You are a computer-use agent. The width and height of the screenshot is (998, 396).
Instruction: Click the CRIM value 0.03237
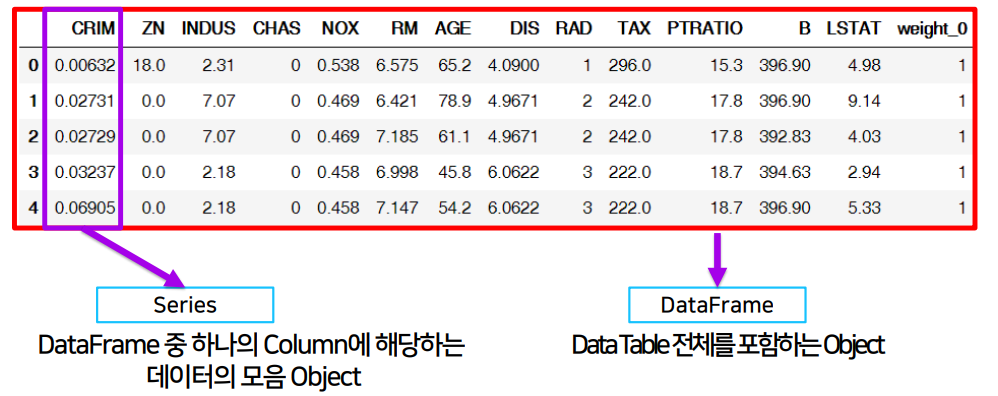point(85,172)
